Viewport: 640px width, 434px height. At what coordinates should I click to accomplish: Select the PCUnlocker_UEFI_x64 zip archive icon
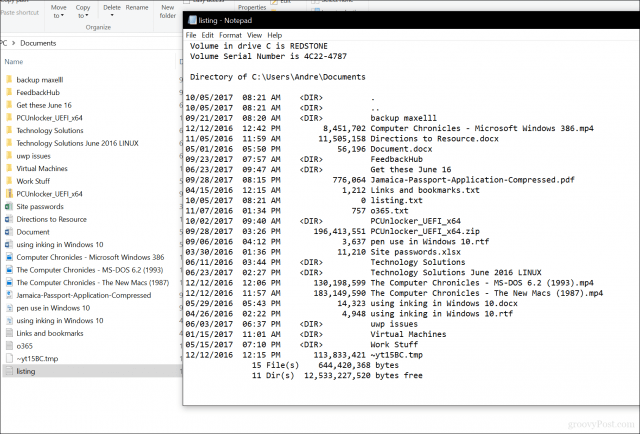9,193
